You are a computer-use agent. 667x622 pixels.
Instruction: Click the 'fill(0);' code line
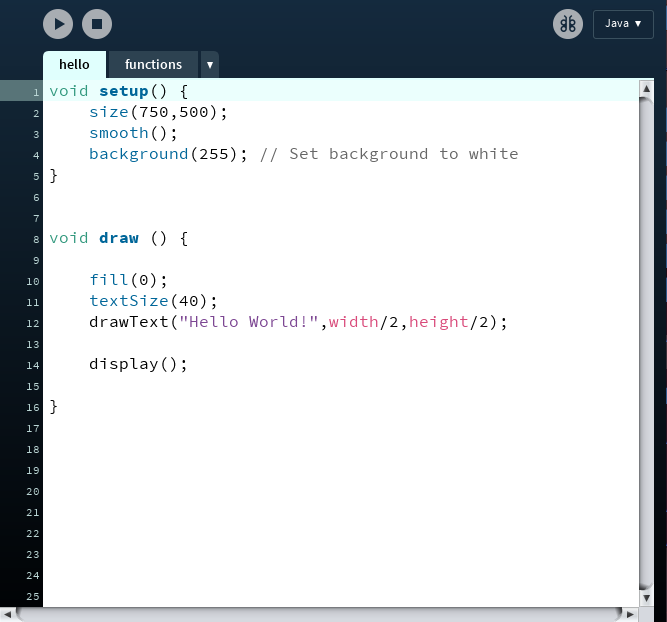(128, 280)
